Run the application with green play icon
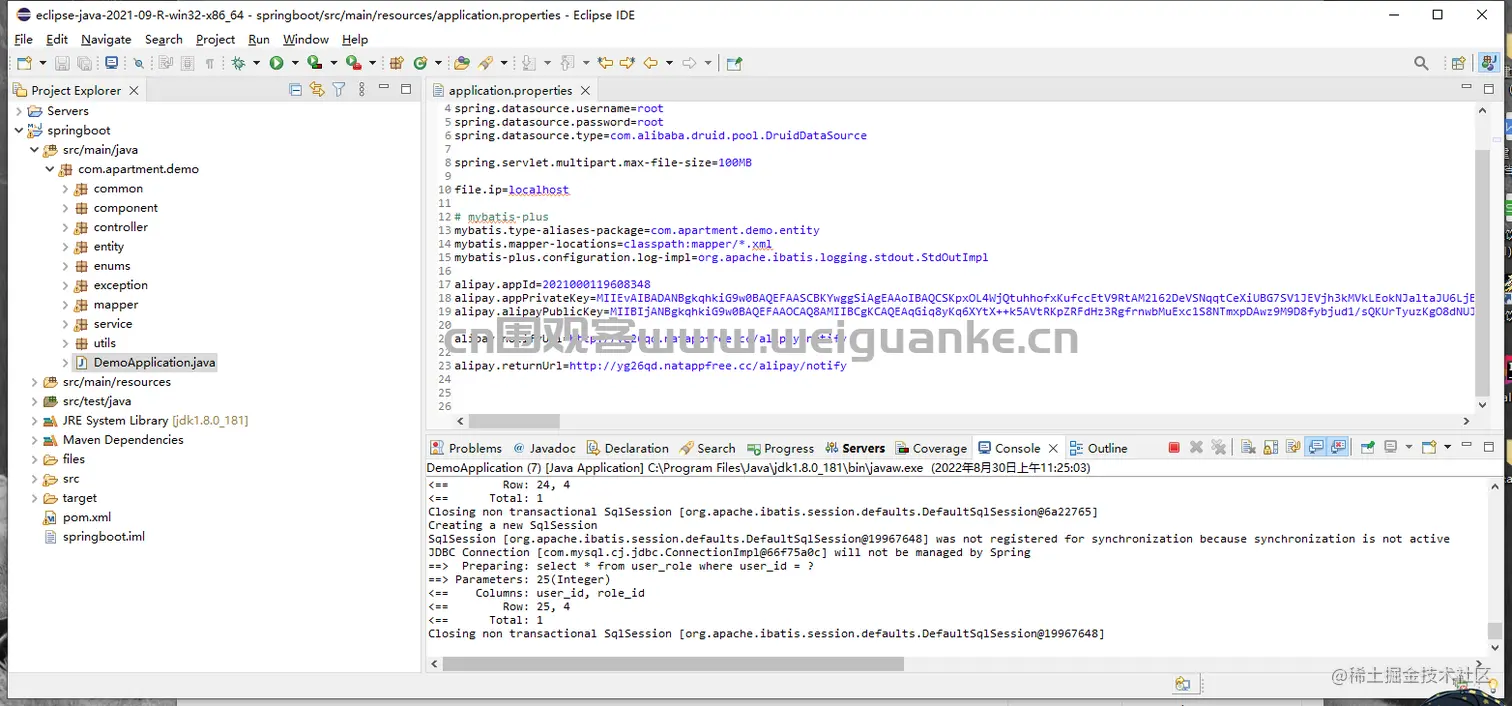 276,63
